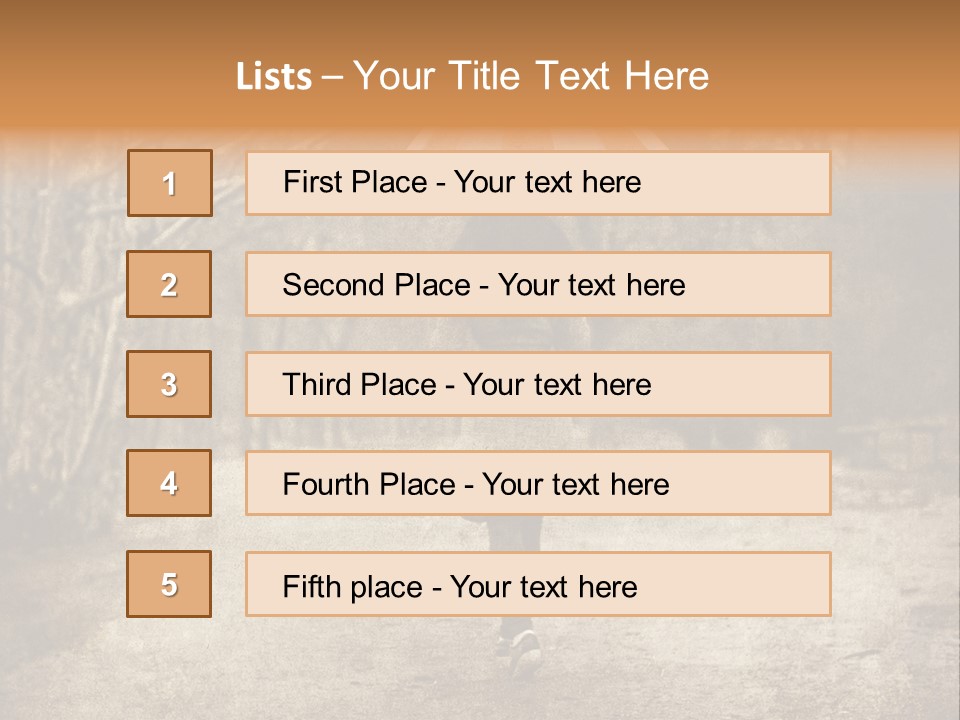This screenshot has height=720, width=960.
Task: Click the words 'Third Place'
Action: click(x=359, y=384)
